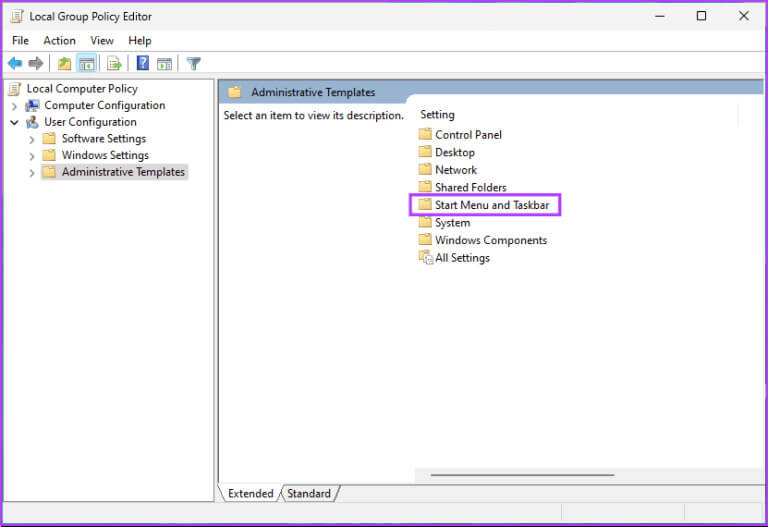Click the Software Settings folder icon
Image resolution: width=768 pixels, height=527 pixels.
pos(49,139)
